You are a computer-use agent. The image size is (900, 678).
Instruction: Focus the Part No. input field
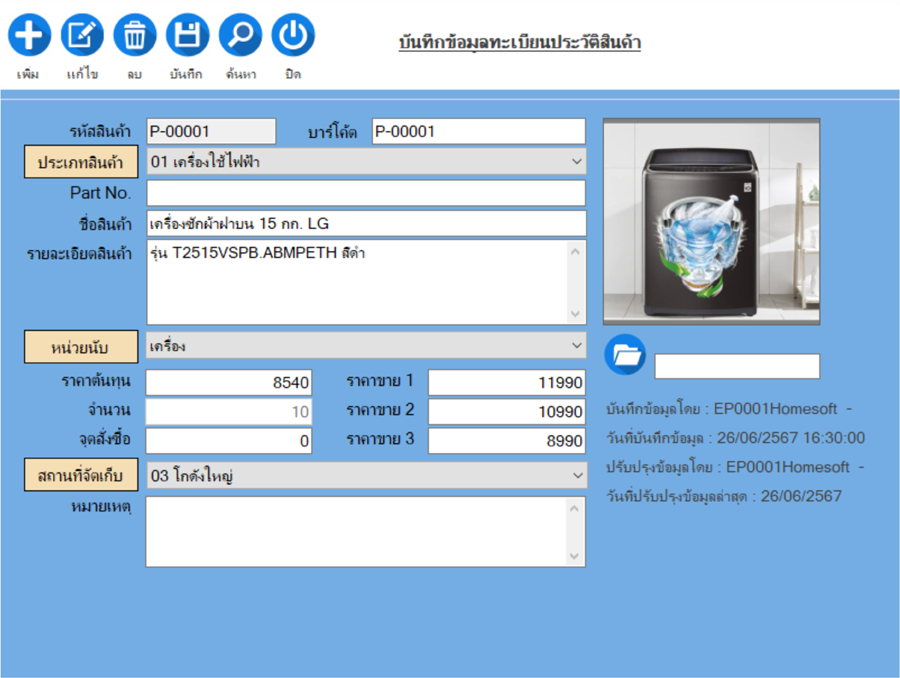click(365, 192)
